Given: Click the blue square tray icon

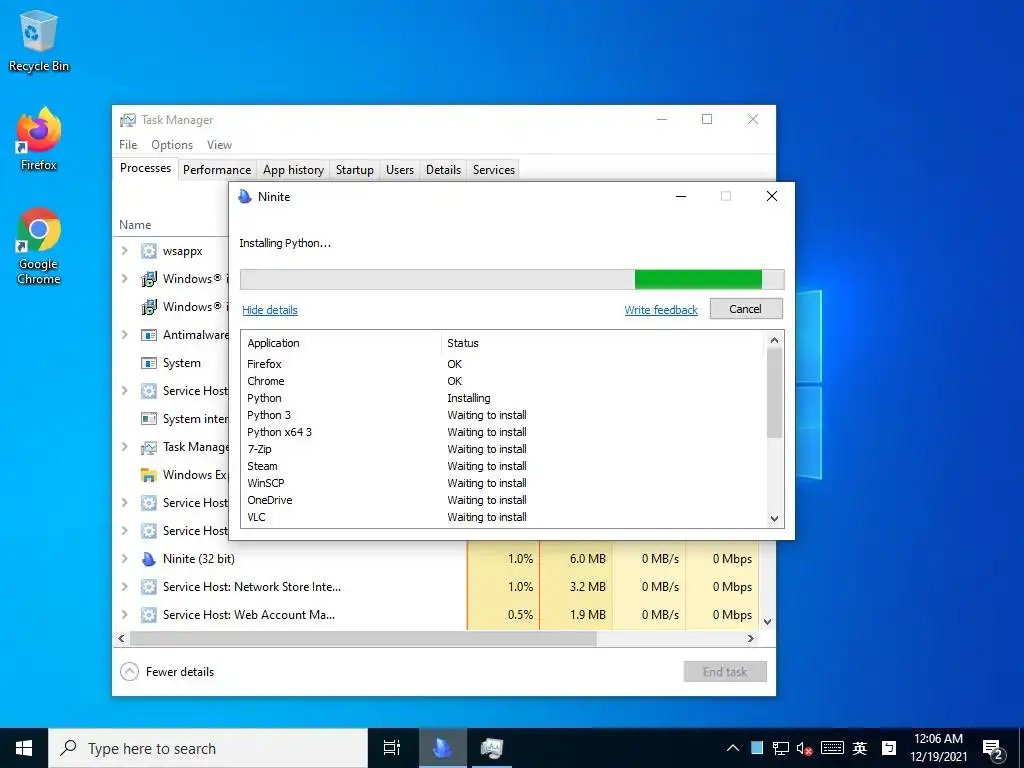Looking at the screenshot, I should pos(757,748).
